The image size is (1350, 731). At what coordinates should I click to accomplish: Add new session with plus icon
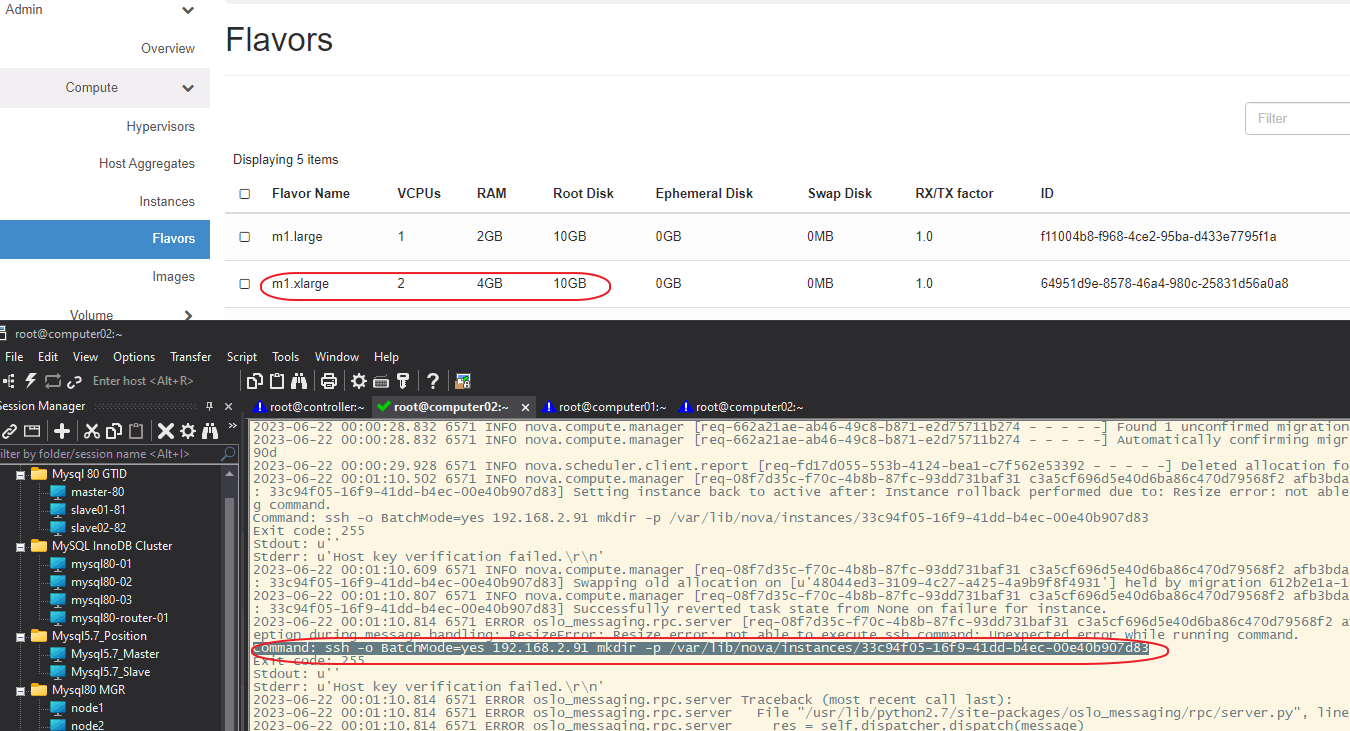tap(62, 431)
